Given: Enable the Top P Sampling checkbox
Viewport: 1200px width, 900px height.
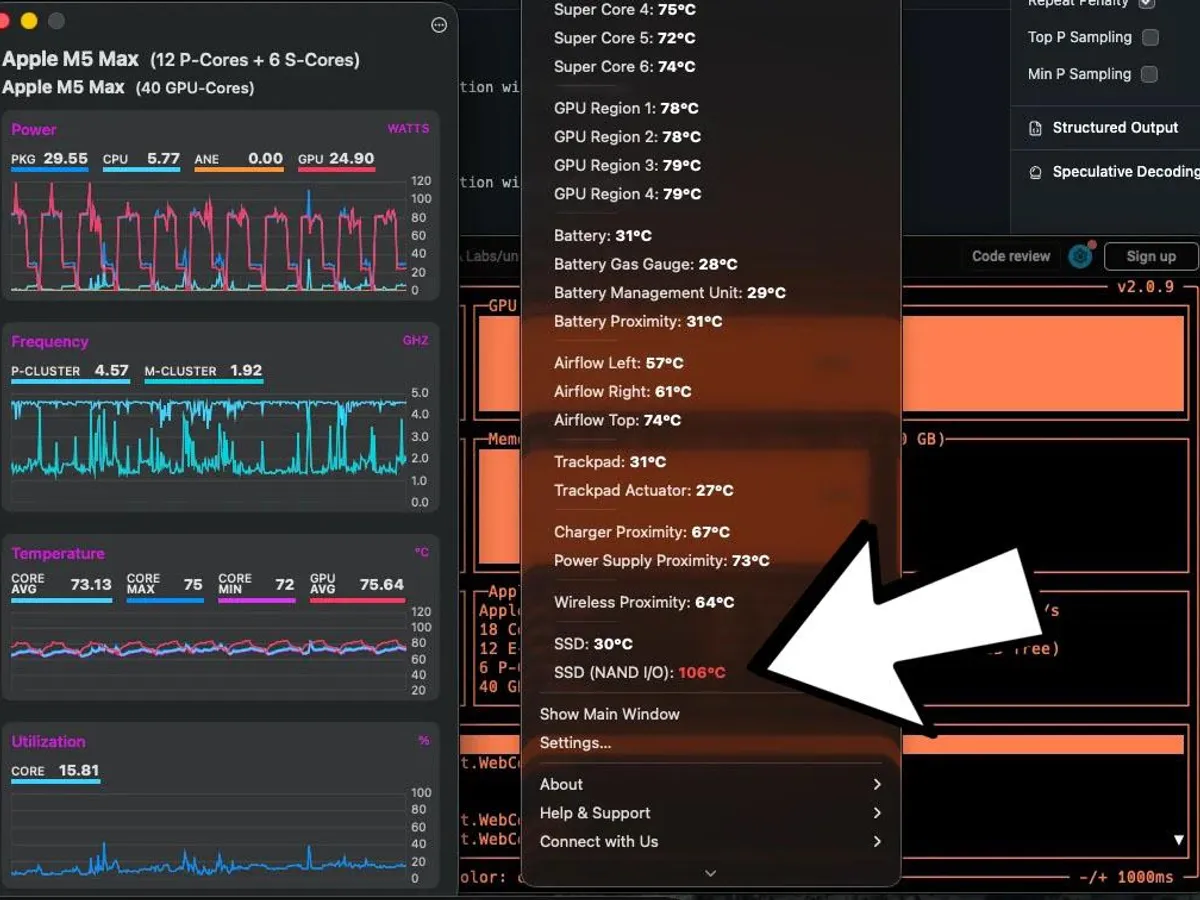Looking at the screenshot, I should pos(1150,38).
